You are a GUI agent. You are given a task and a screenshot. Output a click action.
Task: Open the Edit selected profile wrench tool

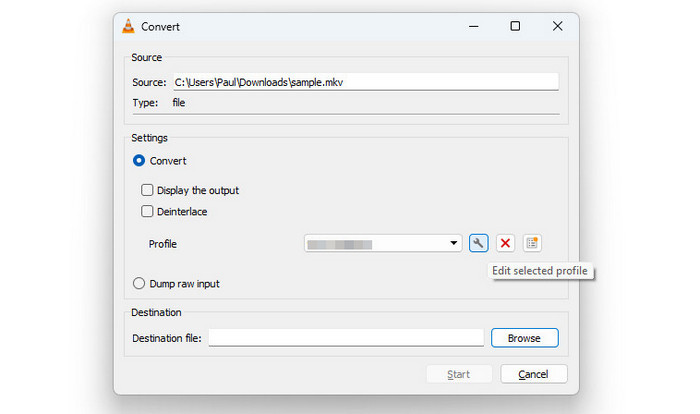point(478,243)
